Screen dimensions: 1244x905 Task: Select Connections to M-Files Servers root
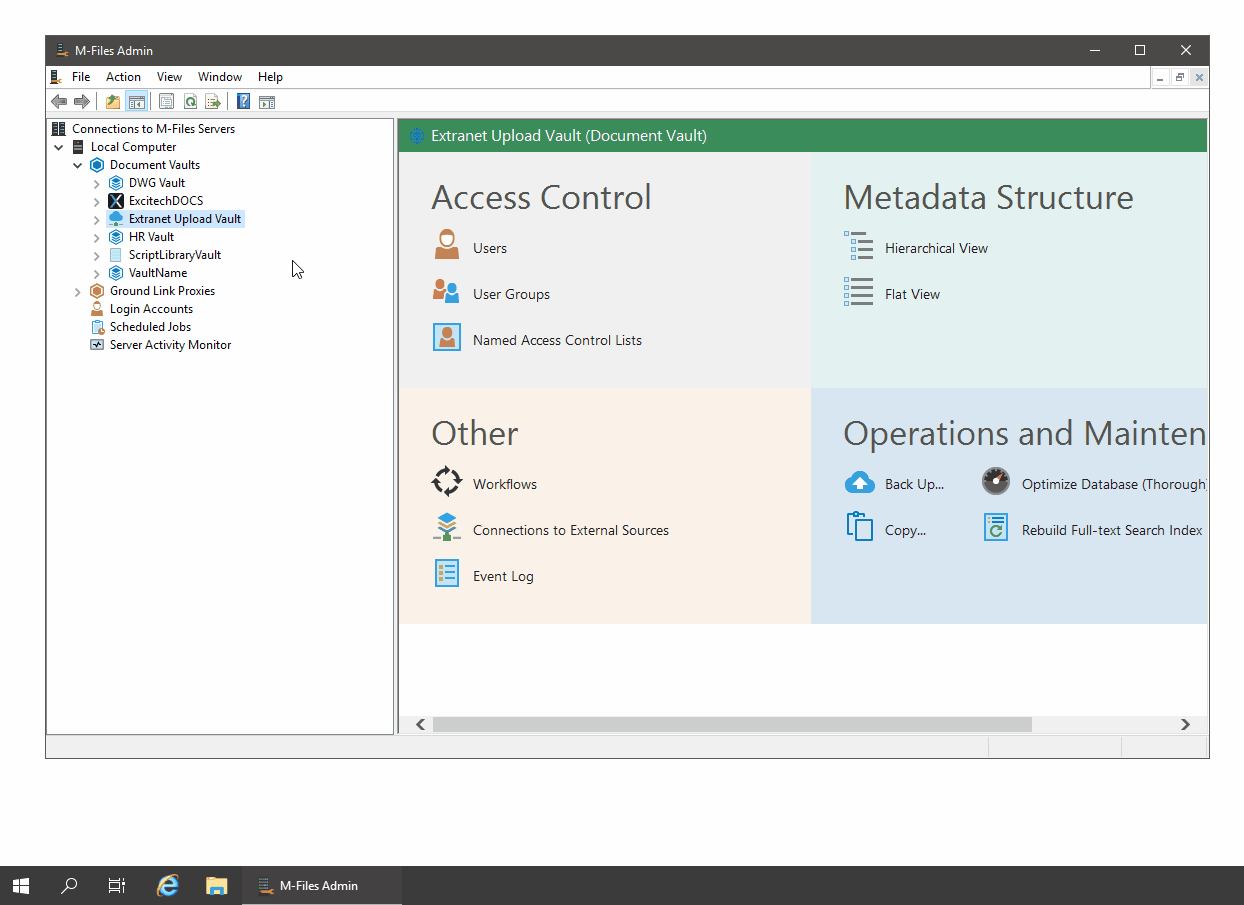[x=153, y=129]
